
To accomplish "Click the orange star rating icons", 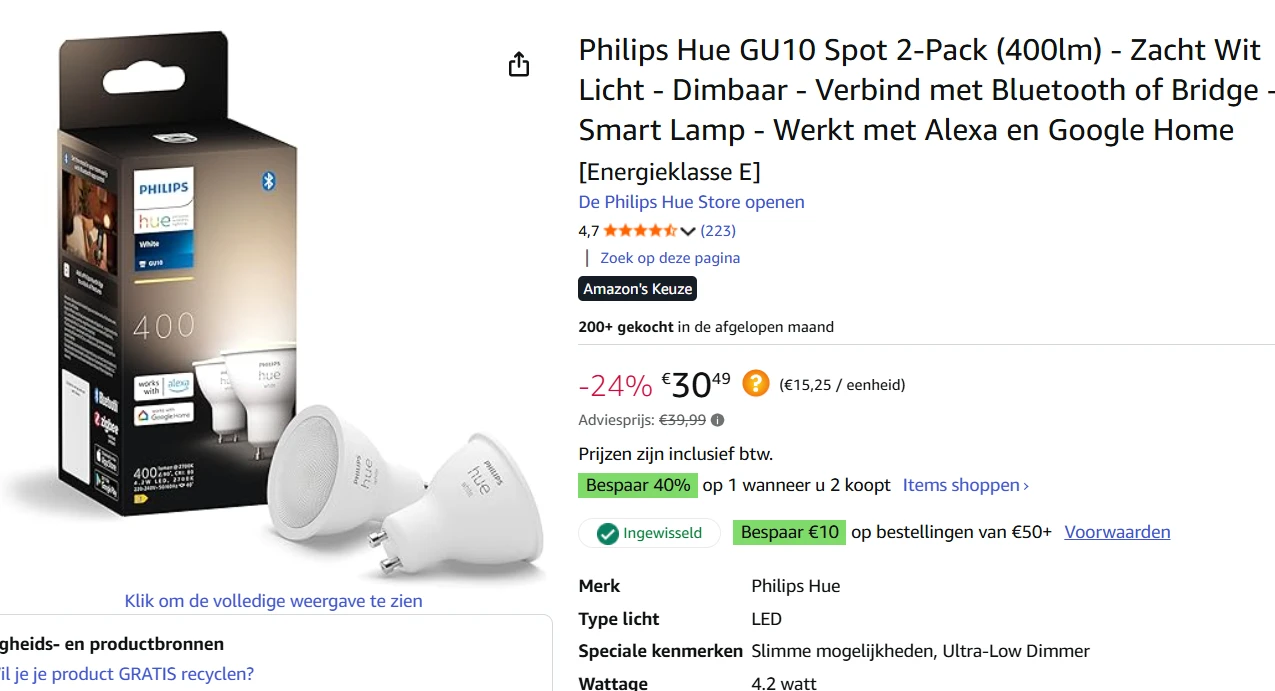I will tap(640, 231).
